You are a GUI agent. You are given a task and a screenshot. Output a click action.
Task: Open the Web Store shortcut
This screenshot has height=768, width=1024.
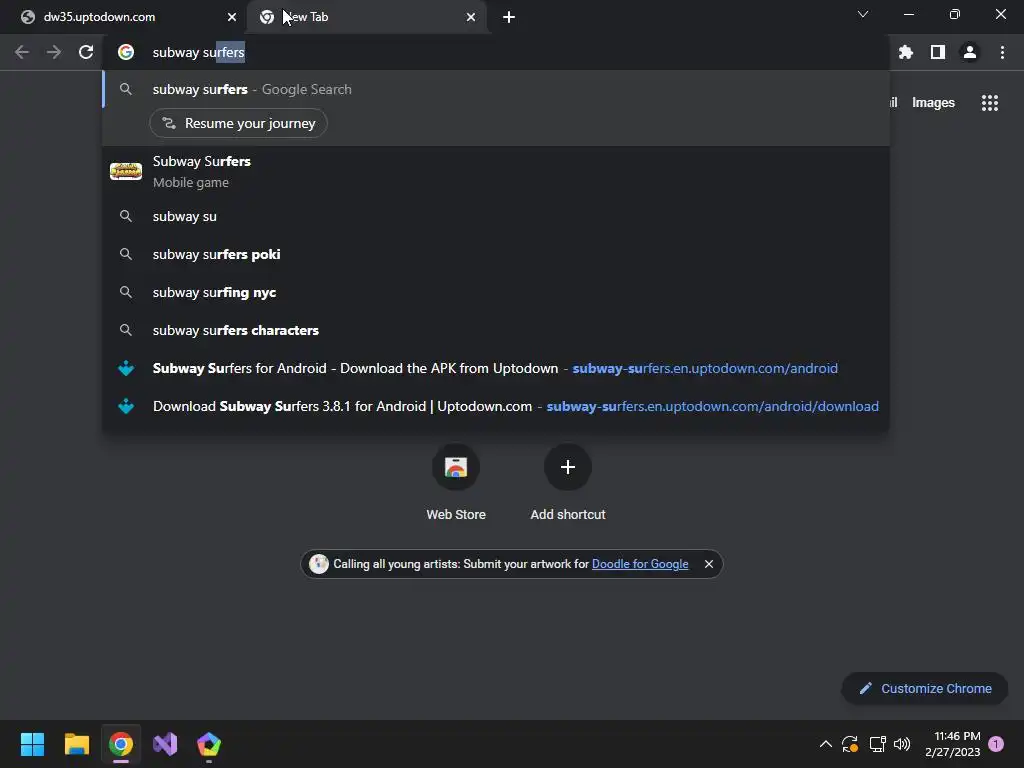pyautogui.click(x=456, y=482)
